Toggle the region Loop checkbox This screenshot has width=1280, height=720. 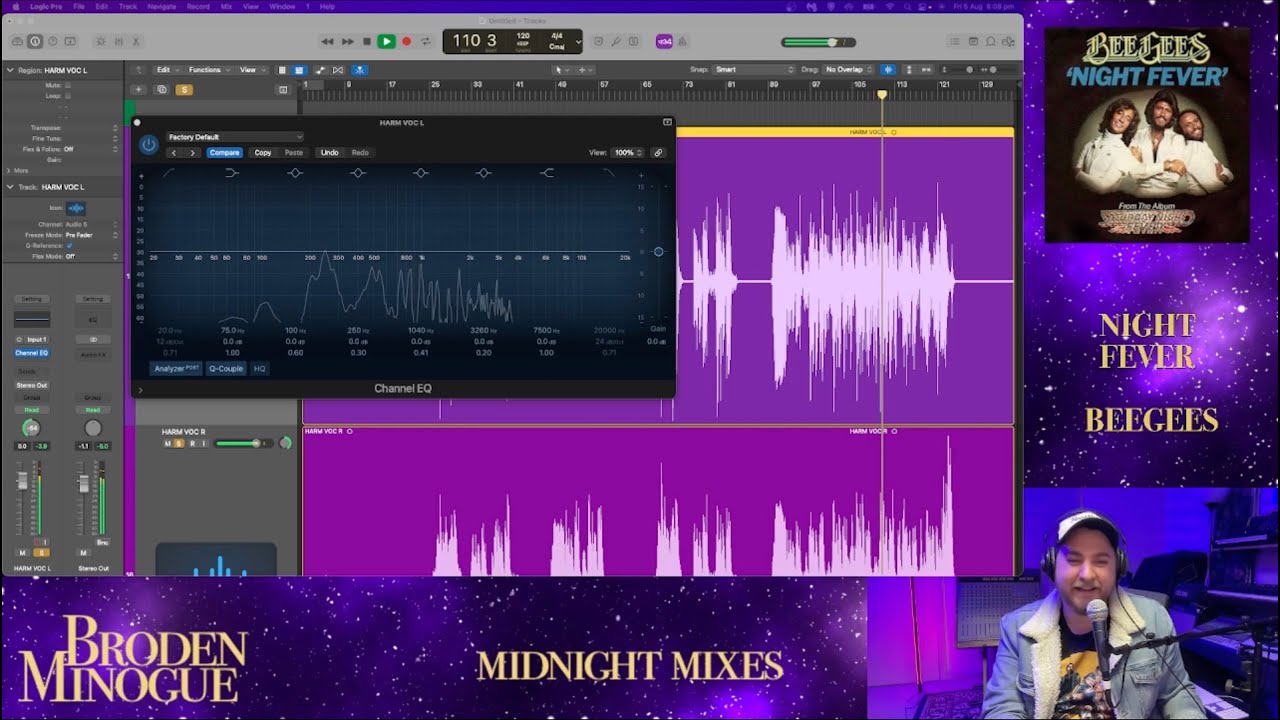68,96
